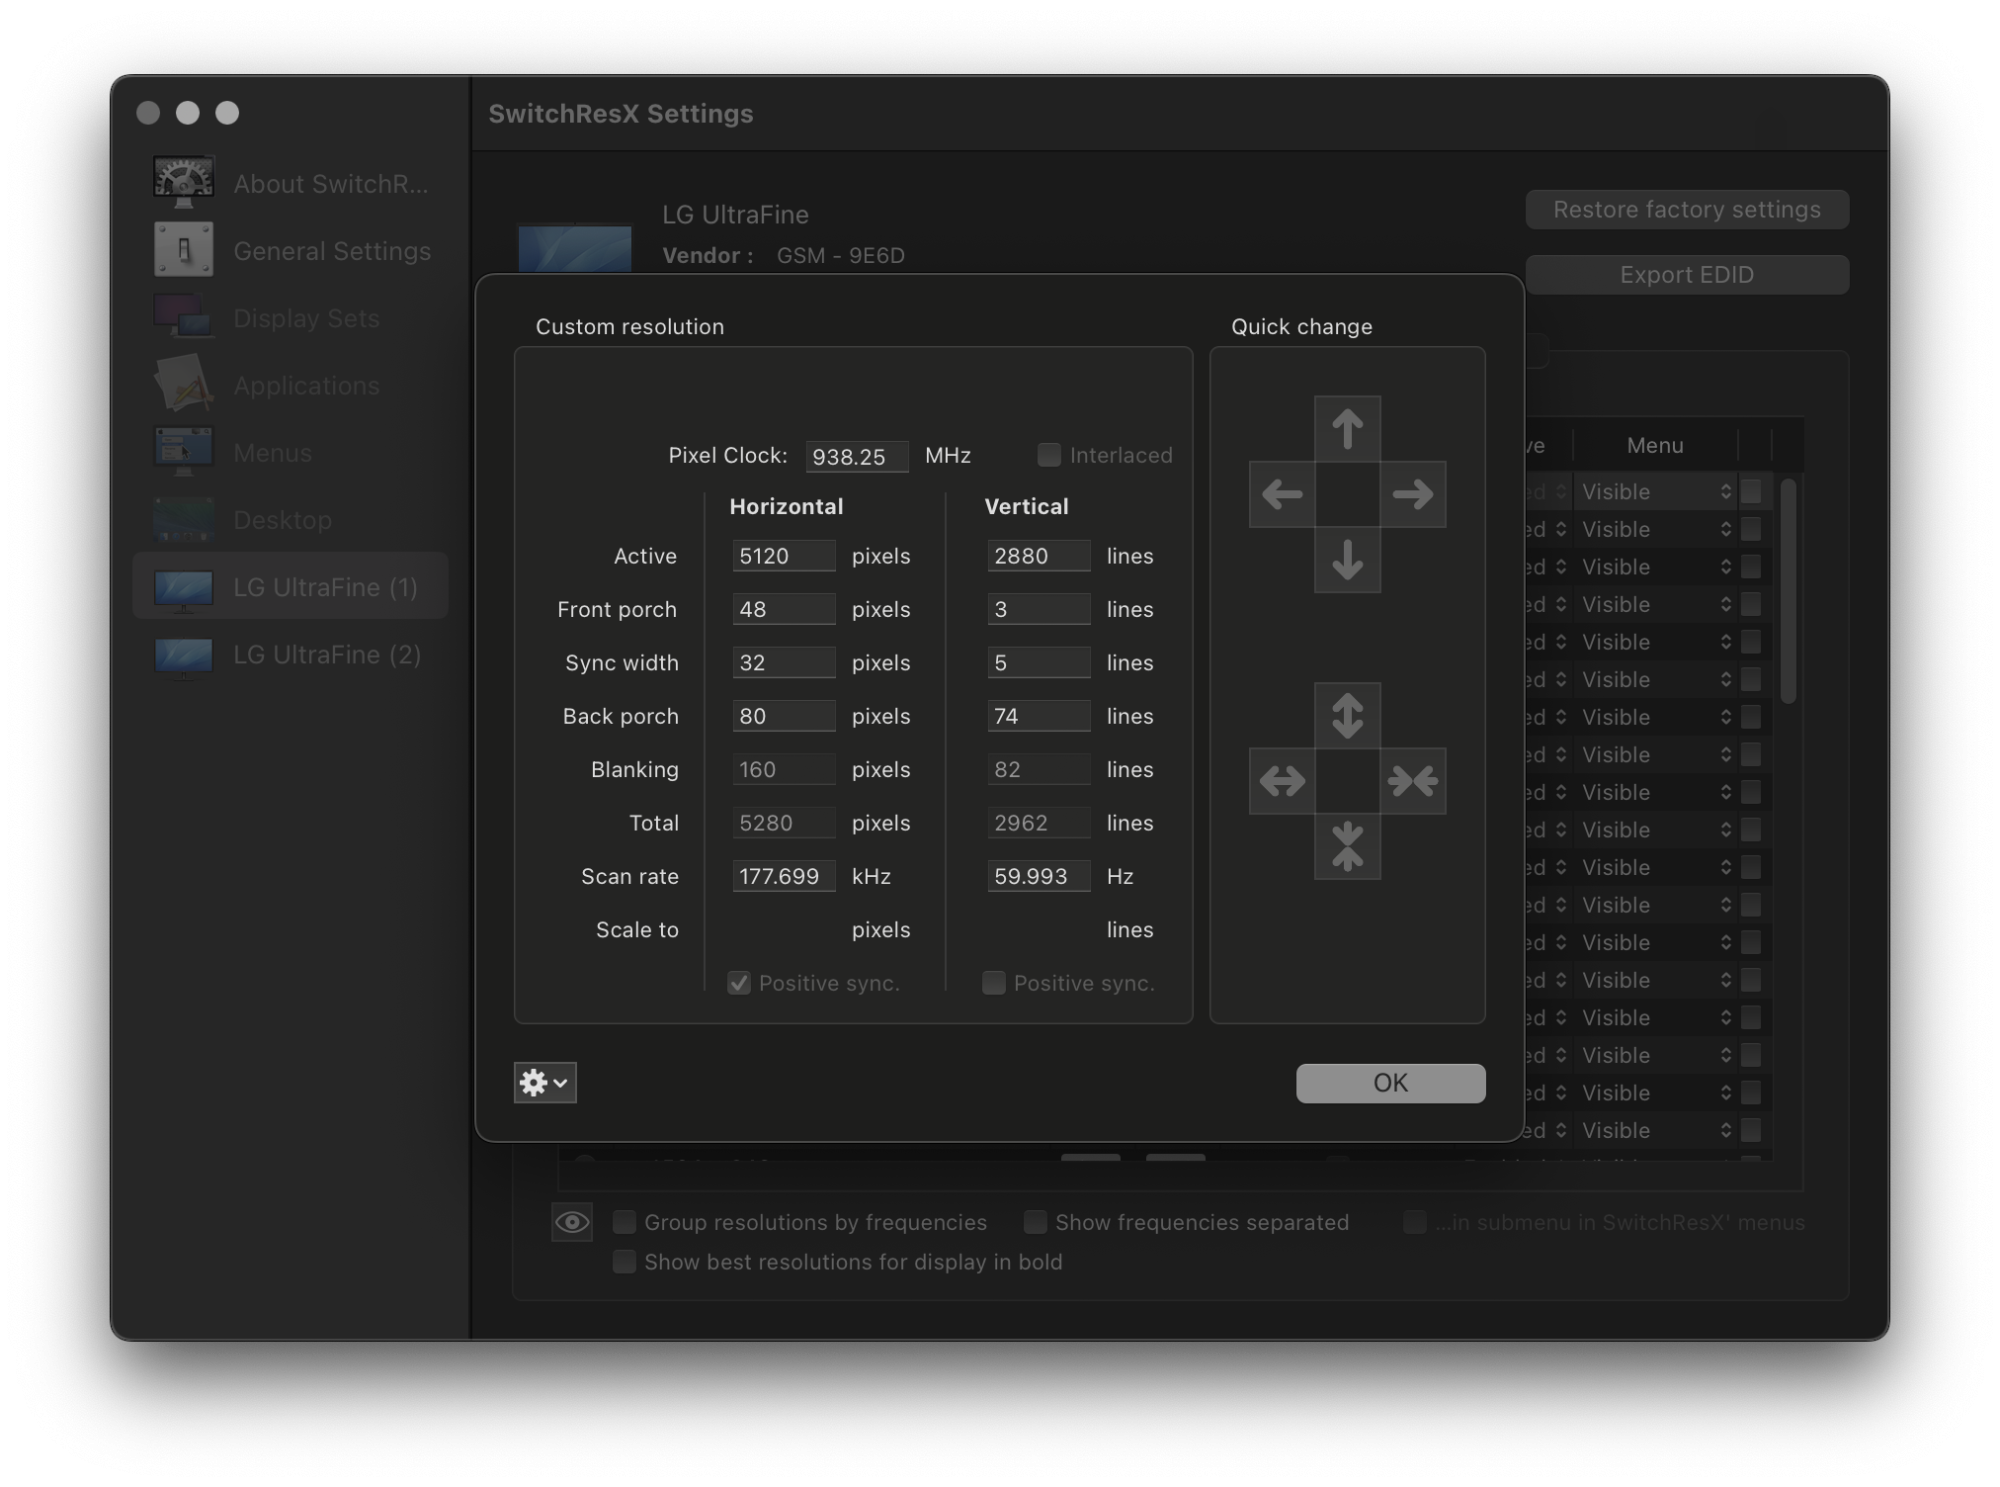Viewport: 2000px width, 1487px height.
Task: Toggle Horizontal Positive sync checkbox
Action: pos(739,983)
